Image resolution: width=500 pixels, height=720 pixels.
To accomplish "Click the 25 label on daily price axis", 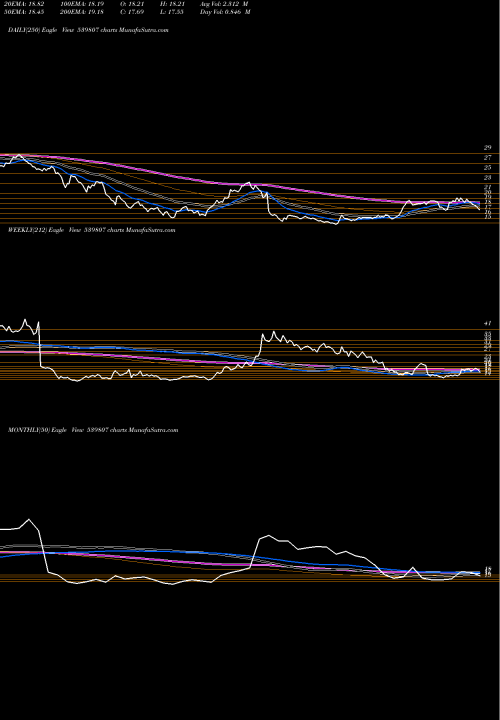I will click(487, 168).
